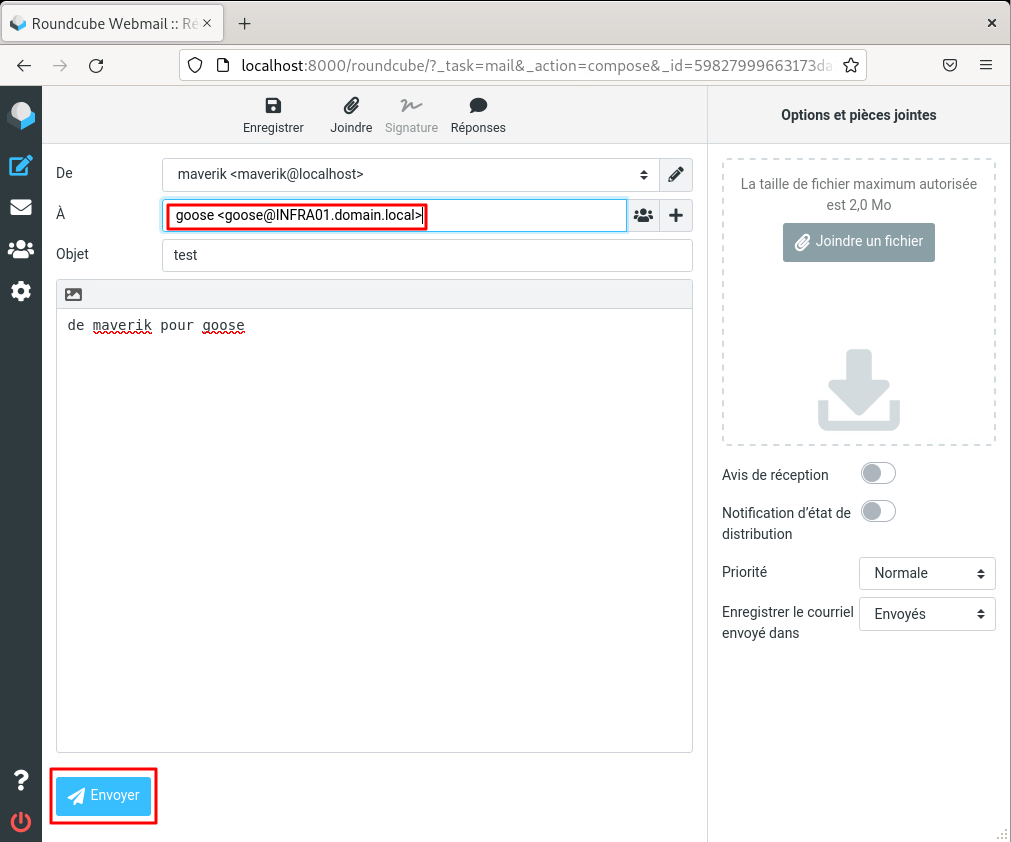Edit sender identities with pencil button
This screenshot has width=1011, height=842.
coord(676,174)
